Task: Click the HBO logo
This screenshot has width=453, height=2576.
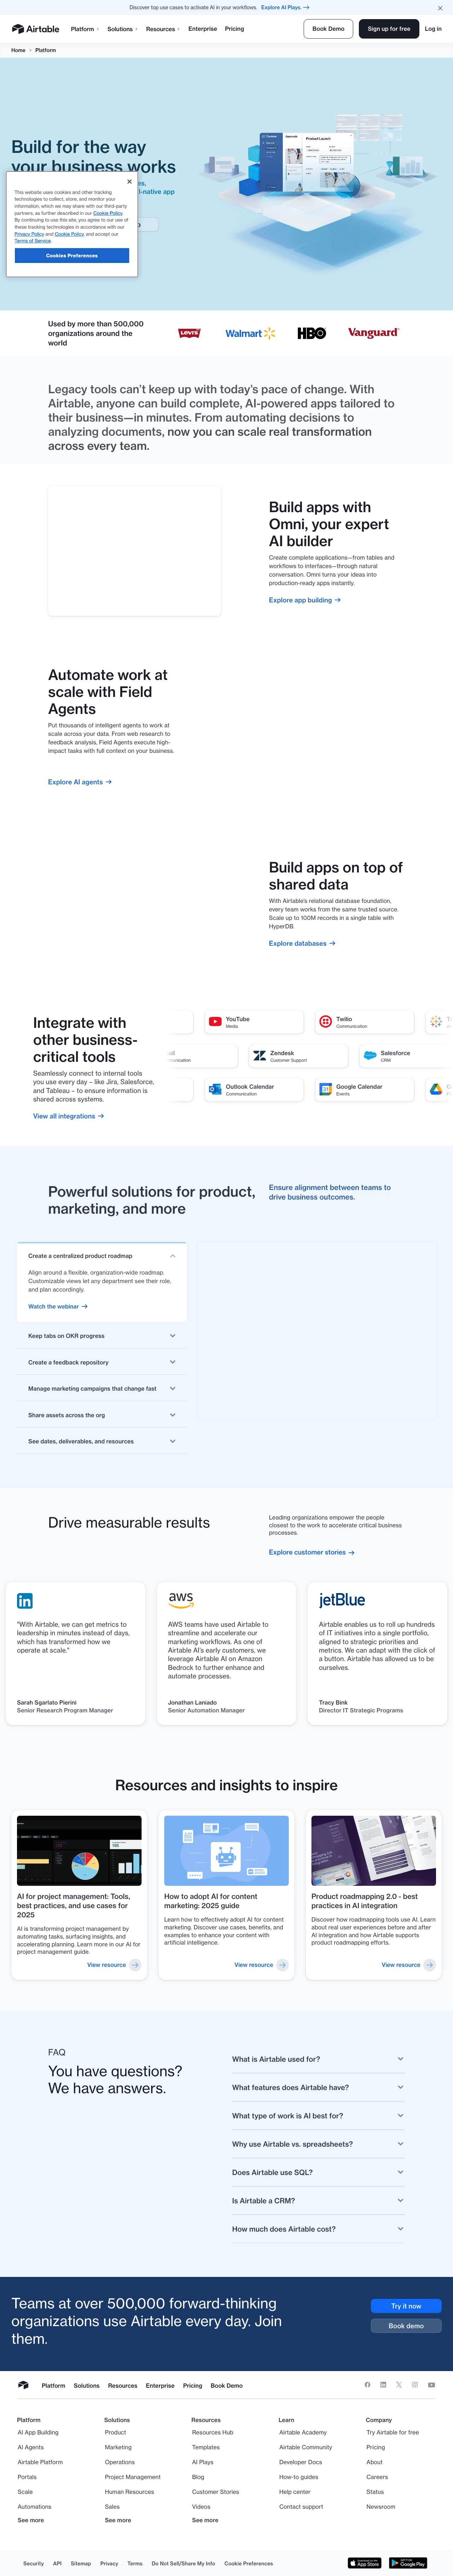Action: tap(312, 333)
